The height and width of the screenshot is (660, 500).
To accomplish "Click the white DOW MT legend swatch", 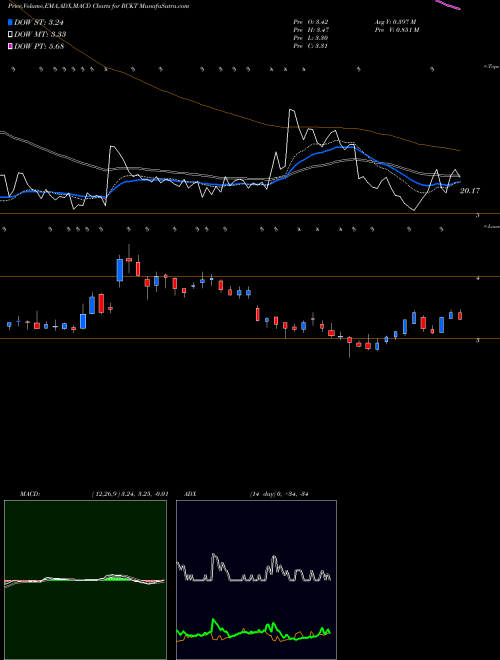I will pos(10,34).
